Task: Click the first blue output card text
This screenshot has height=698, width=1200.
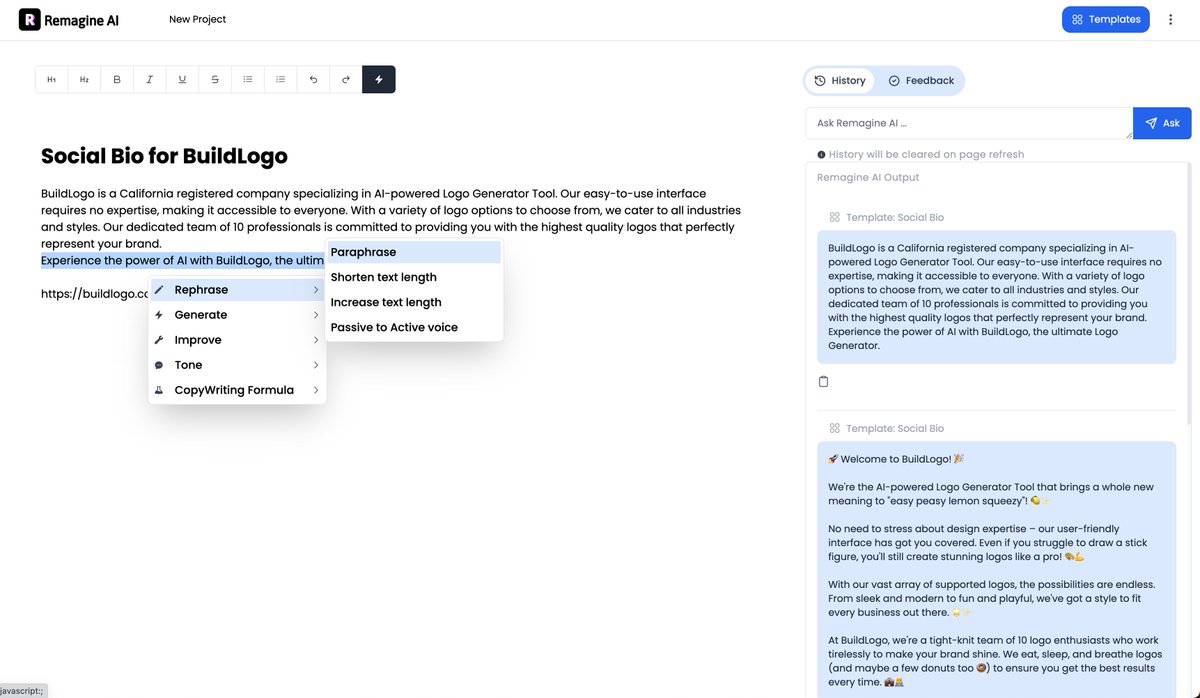Action: 996,296
